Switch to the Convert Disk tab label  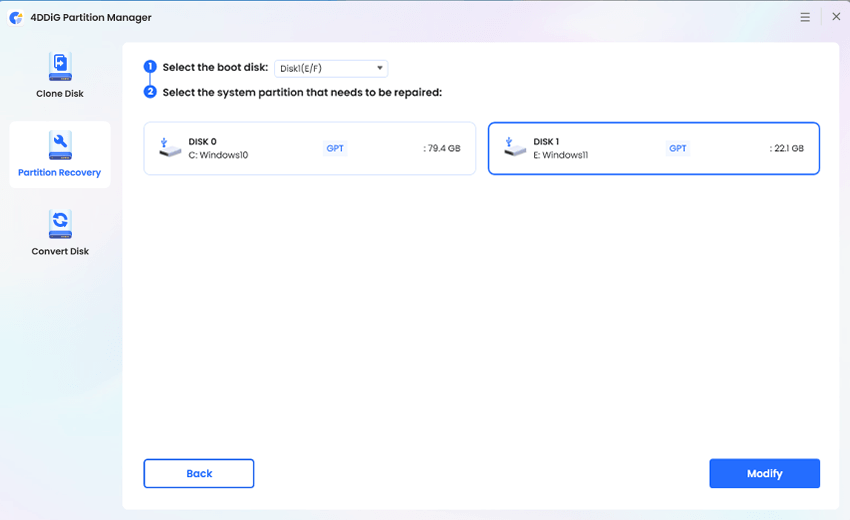pos(60,251)
